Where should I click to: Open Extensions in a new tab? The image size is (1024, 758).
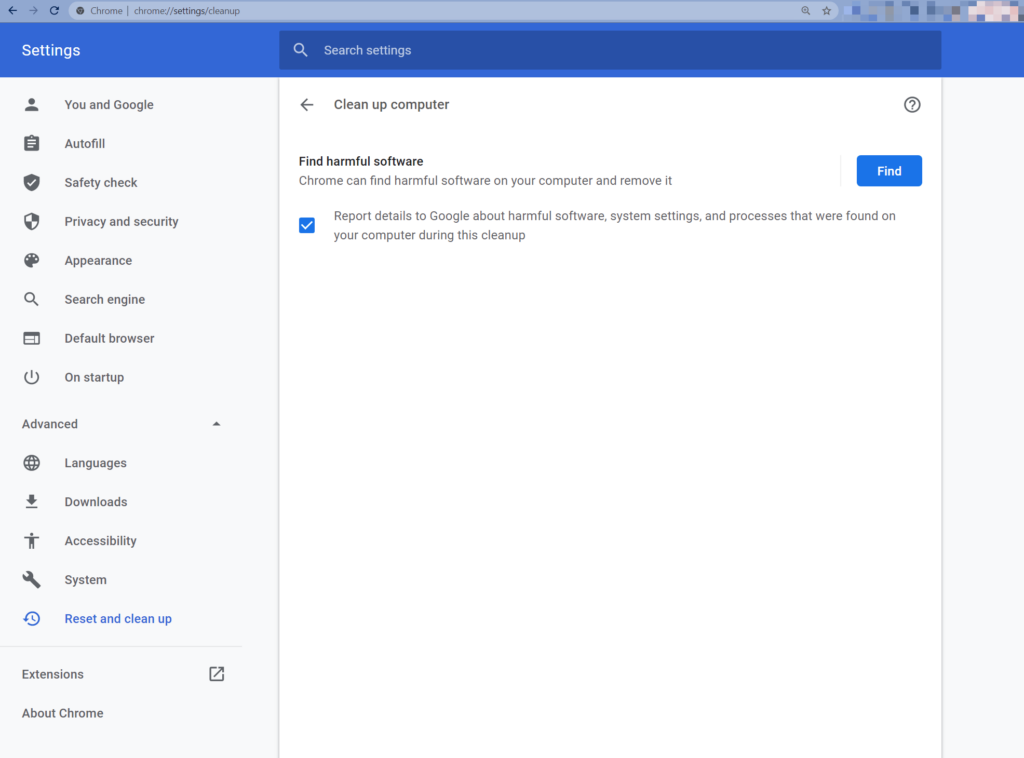[216, 674]
